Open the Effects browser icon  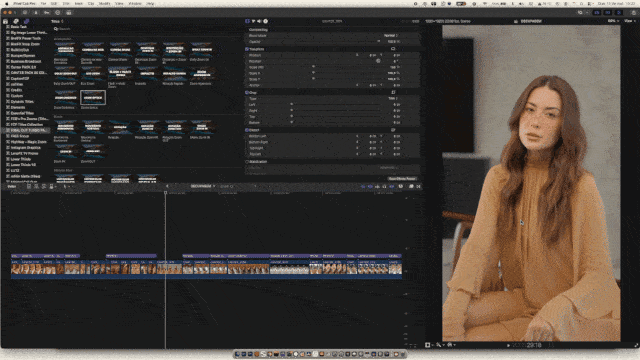coord(411,187)
